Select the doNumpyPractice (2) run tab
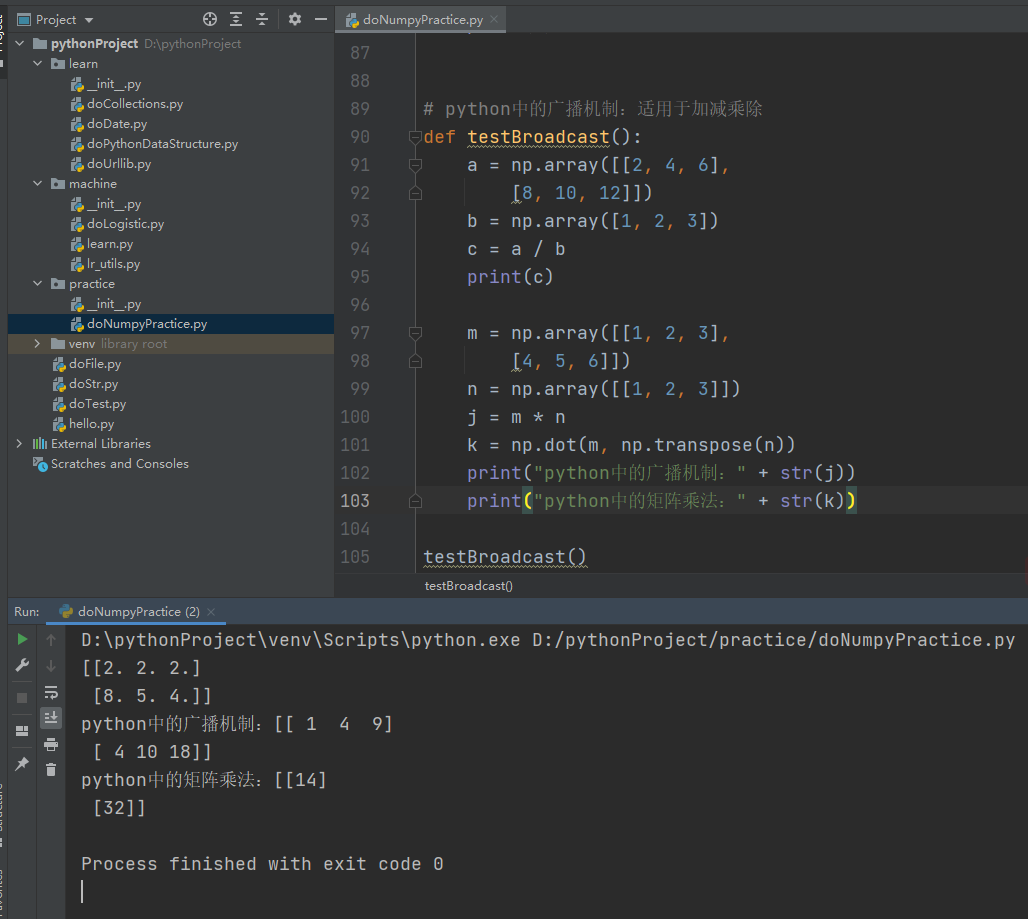This screenshot has height=919, width=1028. [x=135, y=611]
